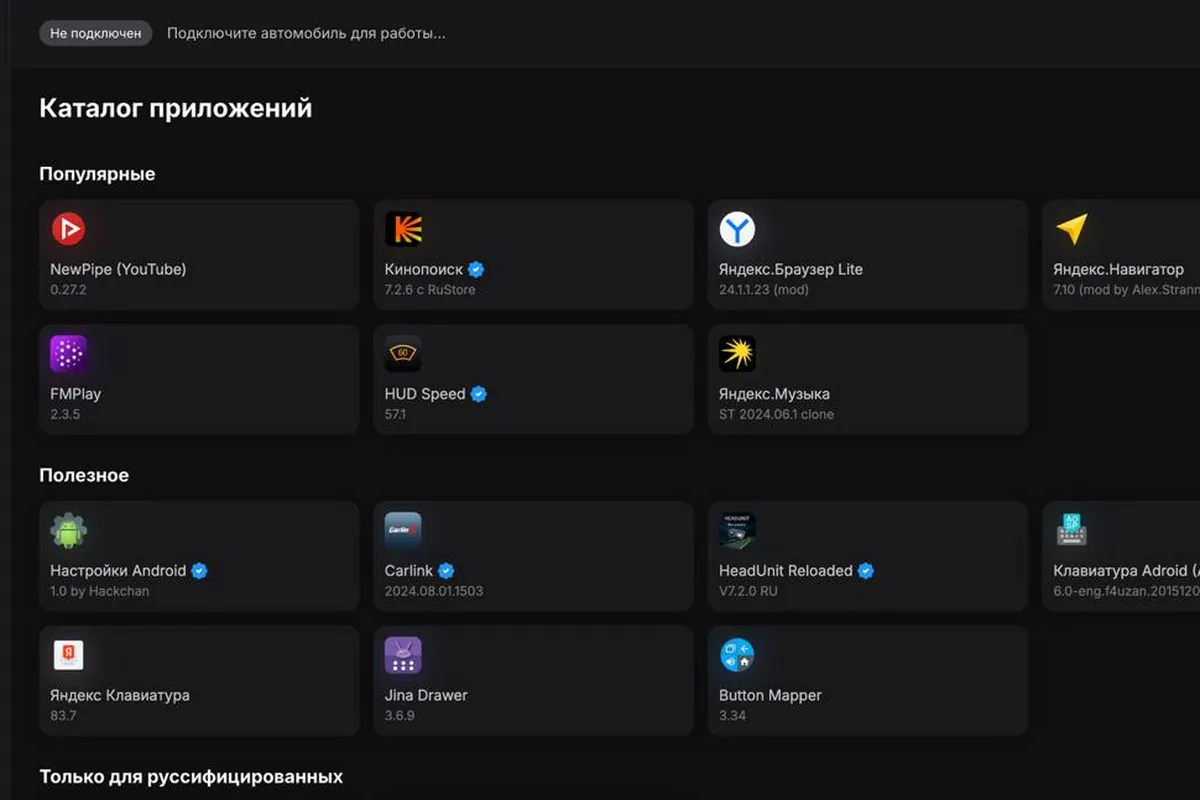Open the Carlink app icon
The image size is (1200, 800).
click(x=403, y=530)
